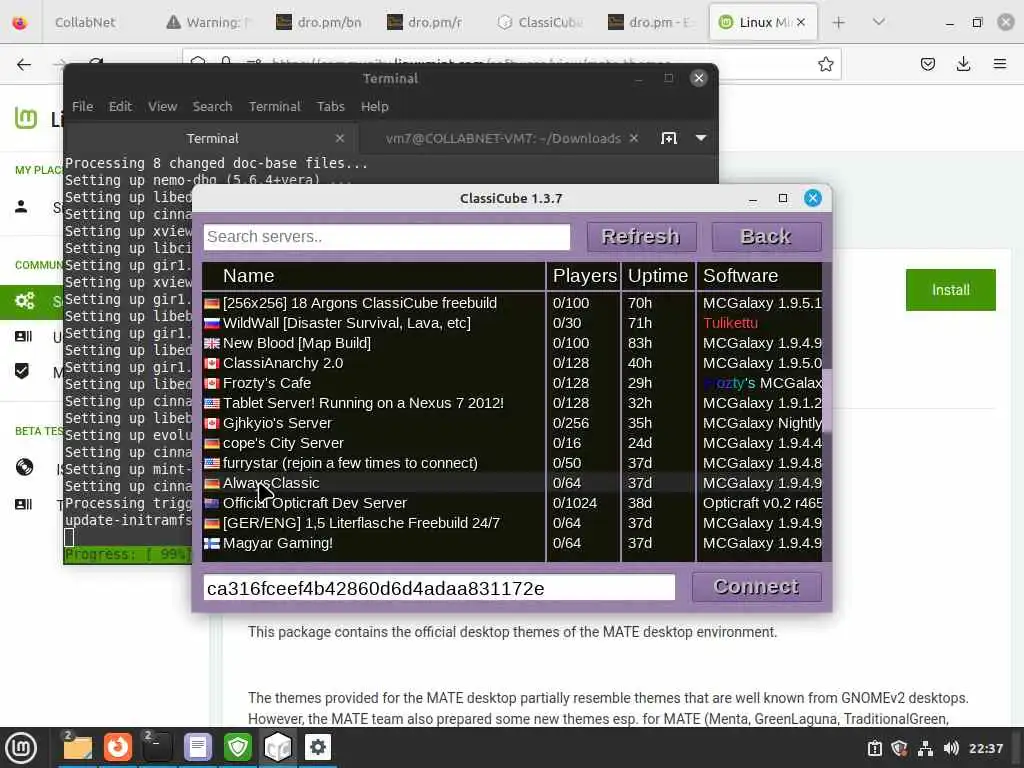This screenshot has width=1024, height=768.
Task: Open a new Firefox tab
Action: tap(839, 22)
